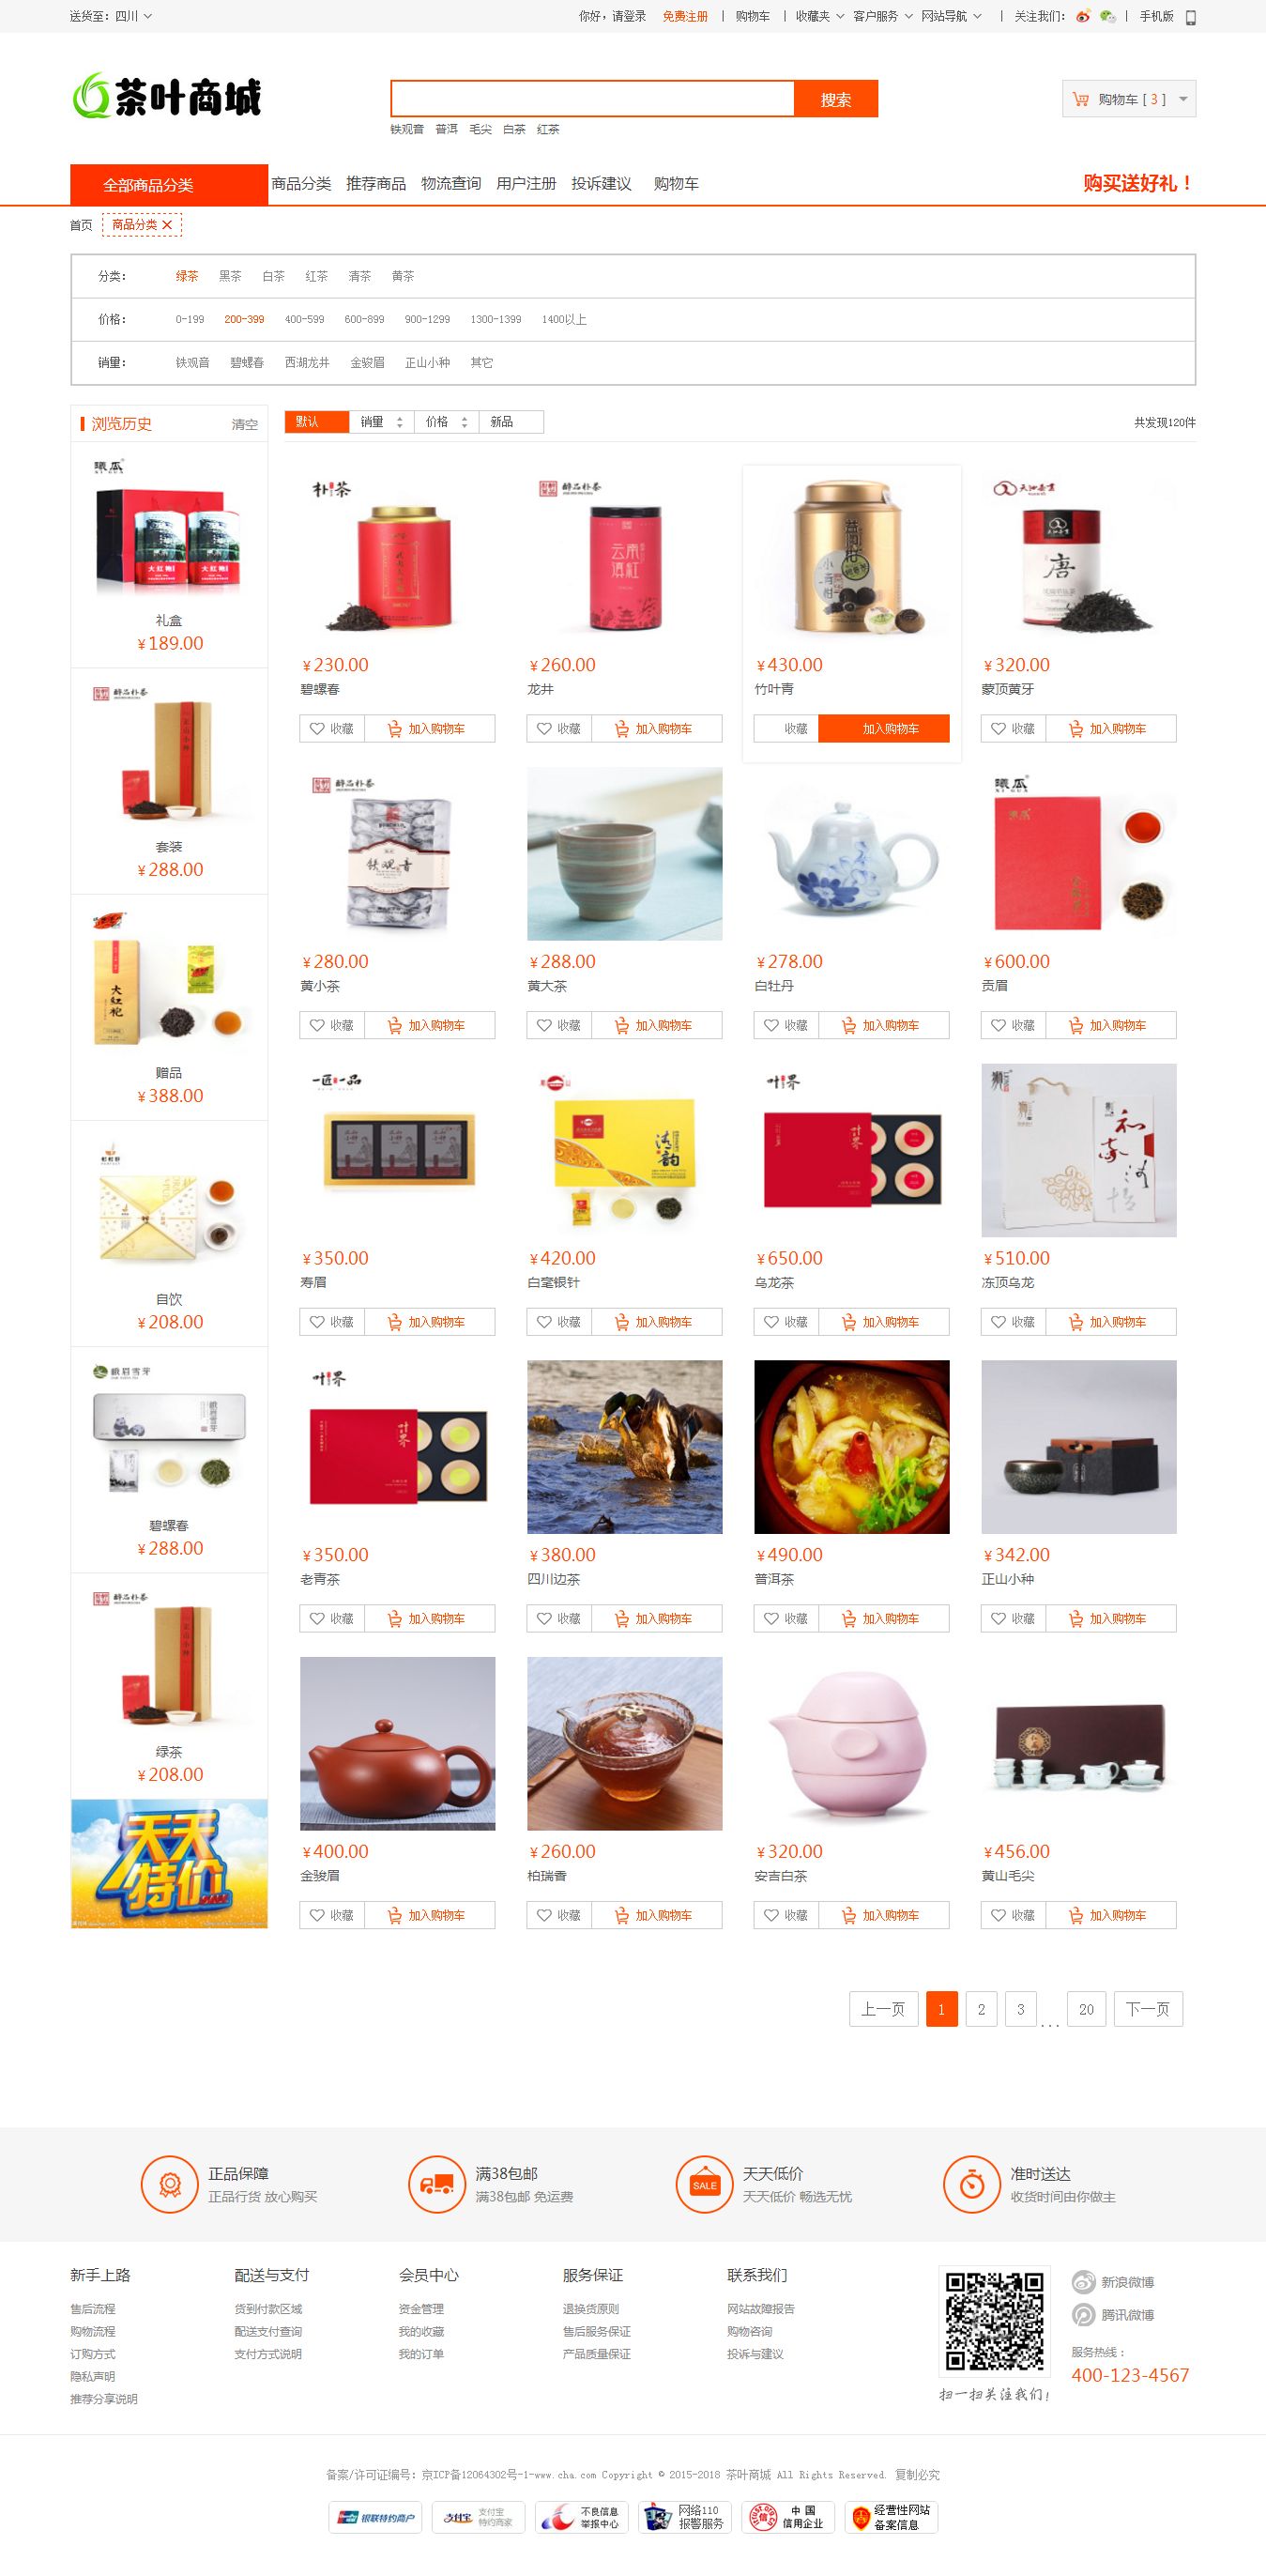This screenshot has width=1266, height=2576.
Task: Open the 推荐商品 navigation menu item
Action: pos(376,184)
